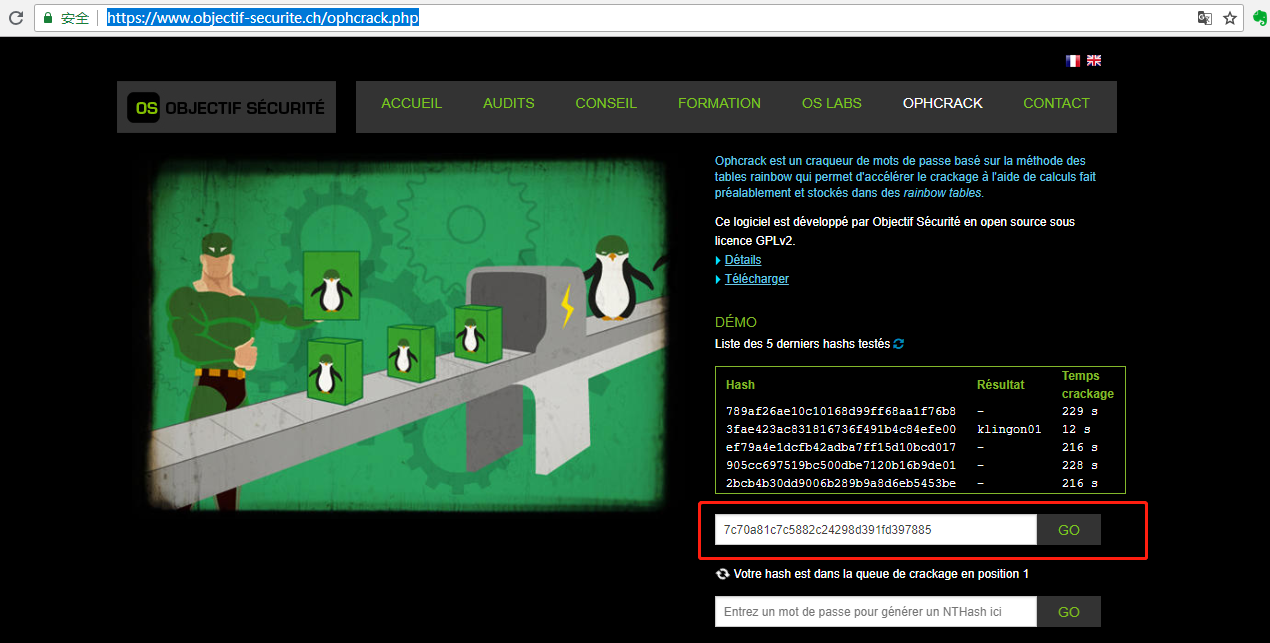Viewport: 1270px width, 643px height.
Task: Click the Objectif Sécurité logo
Action: click(226, 107)
